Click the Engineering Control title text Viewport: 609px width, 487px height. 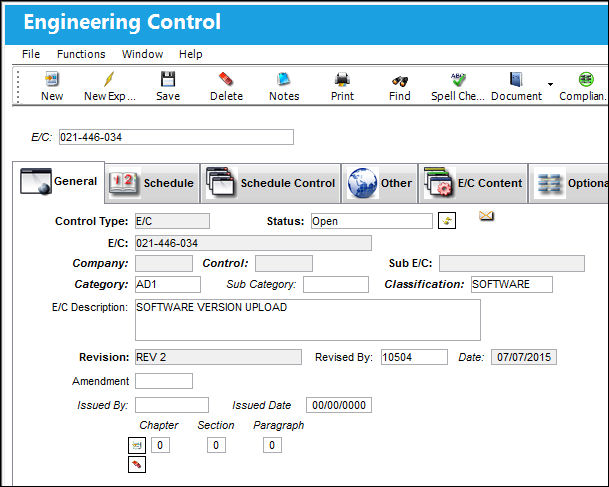[x=122, y=22]
